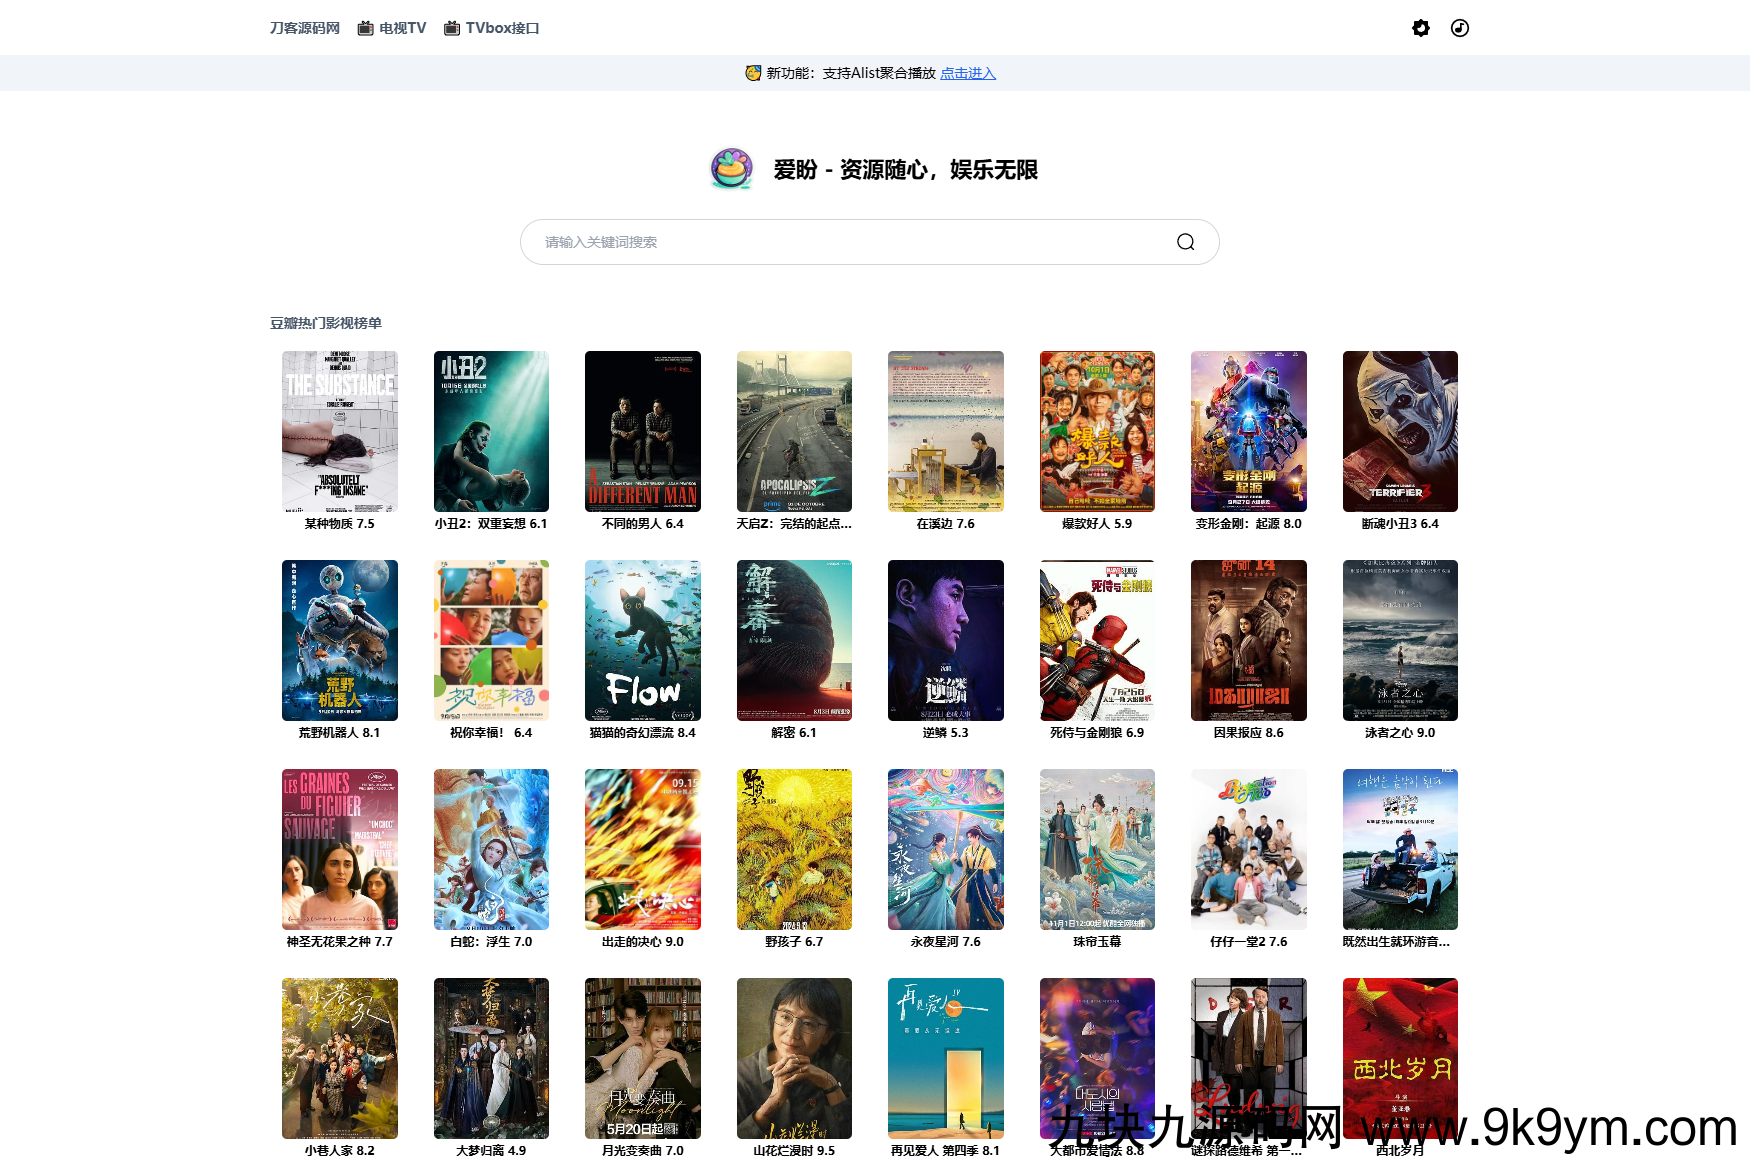
Task: Click the 出走的决心 9.0 title
Action: point(642,942)
